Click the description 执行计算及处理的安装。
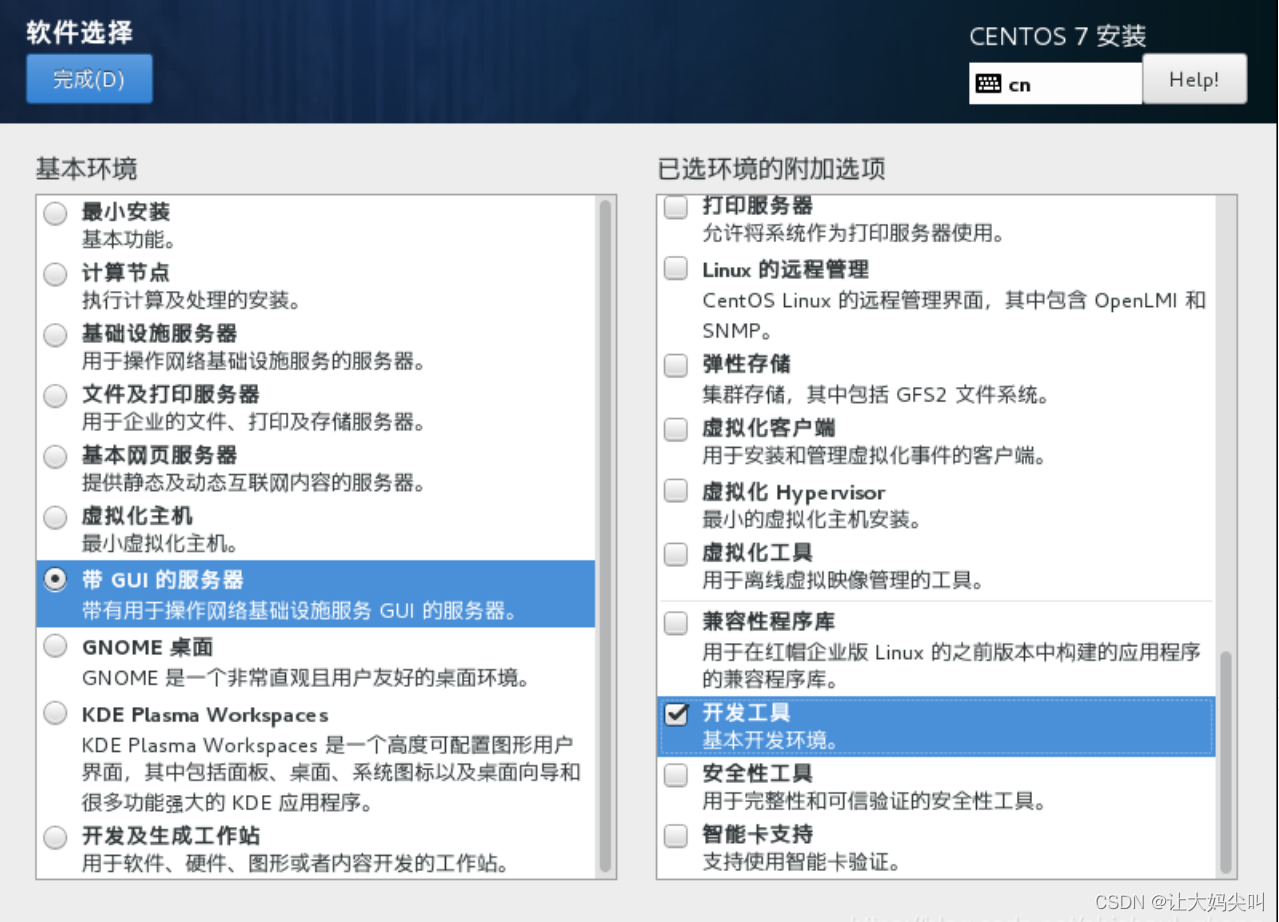The height and width of the screenshot is (922, 1279). [x=192, y=300]
